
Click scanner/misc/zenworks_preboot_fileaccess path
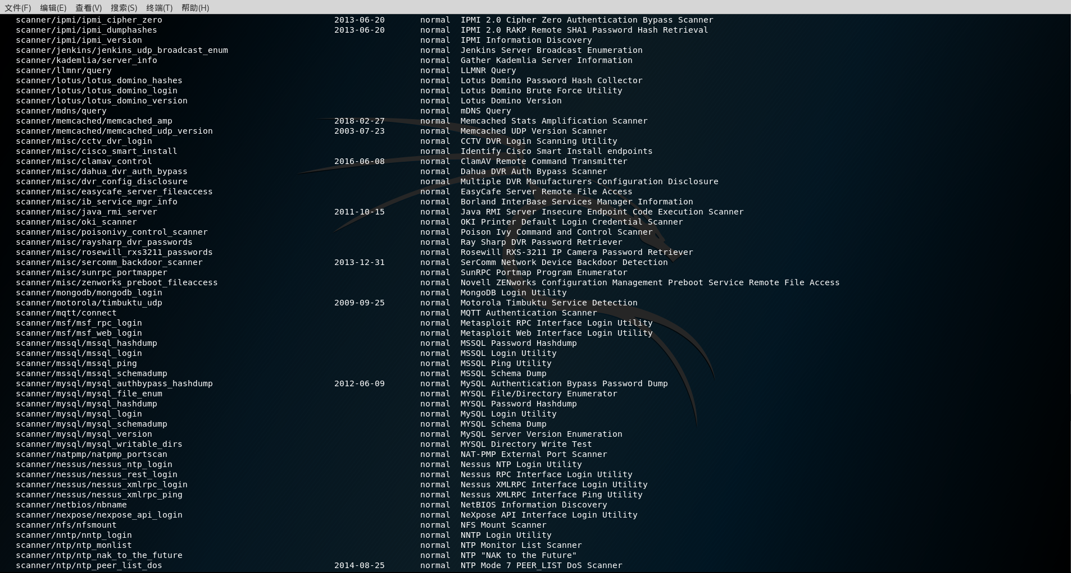[x=117, y=283]
